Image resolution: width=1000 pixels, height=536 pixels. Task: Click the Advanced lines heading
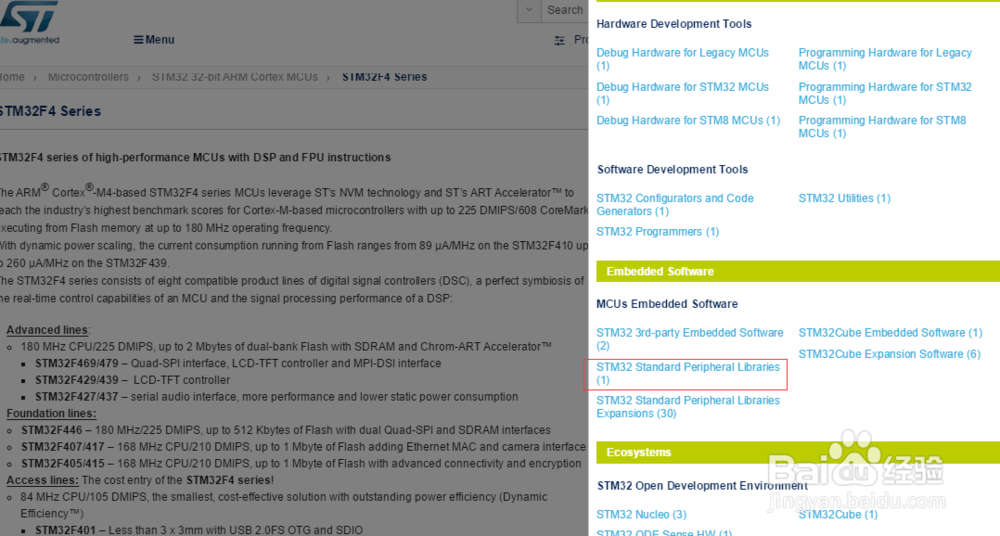[x=48, y=330]
